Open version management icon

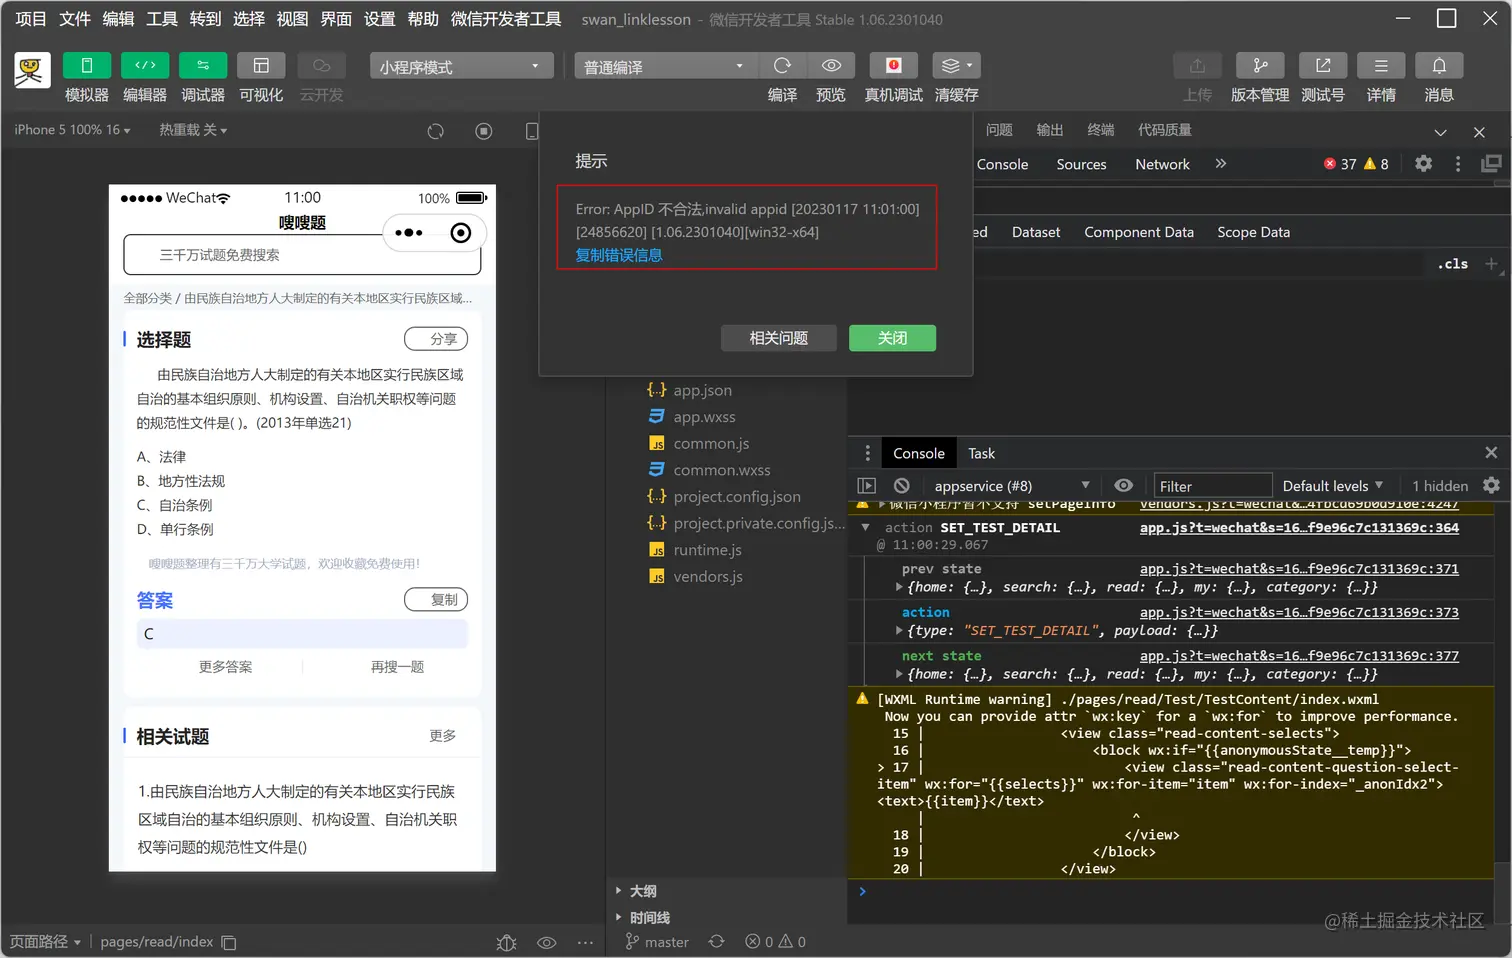coord(1260,65)
